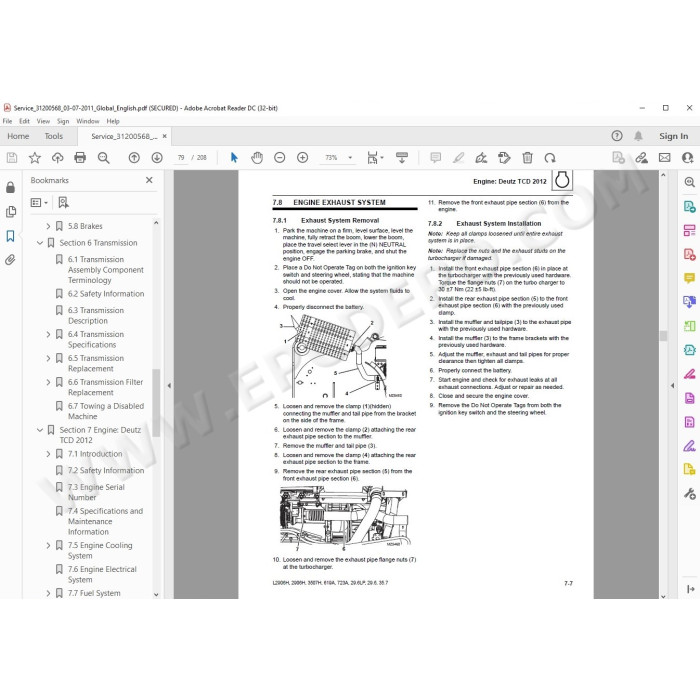
Task: Collapse the left navigation pane arrow
Action: tap(169, 385)
